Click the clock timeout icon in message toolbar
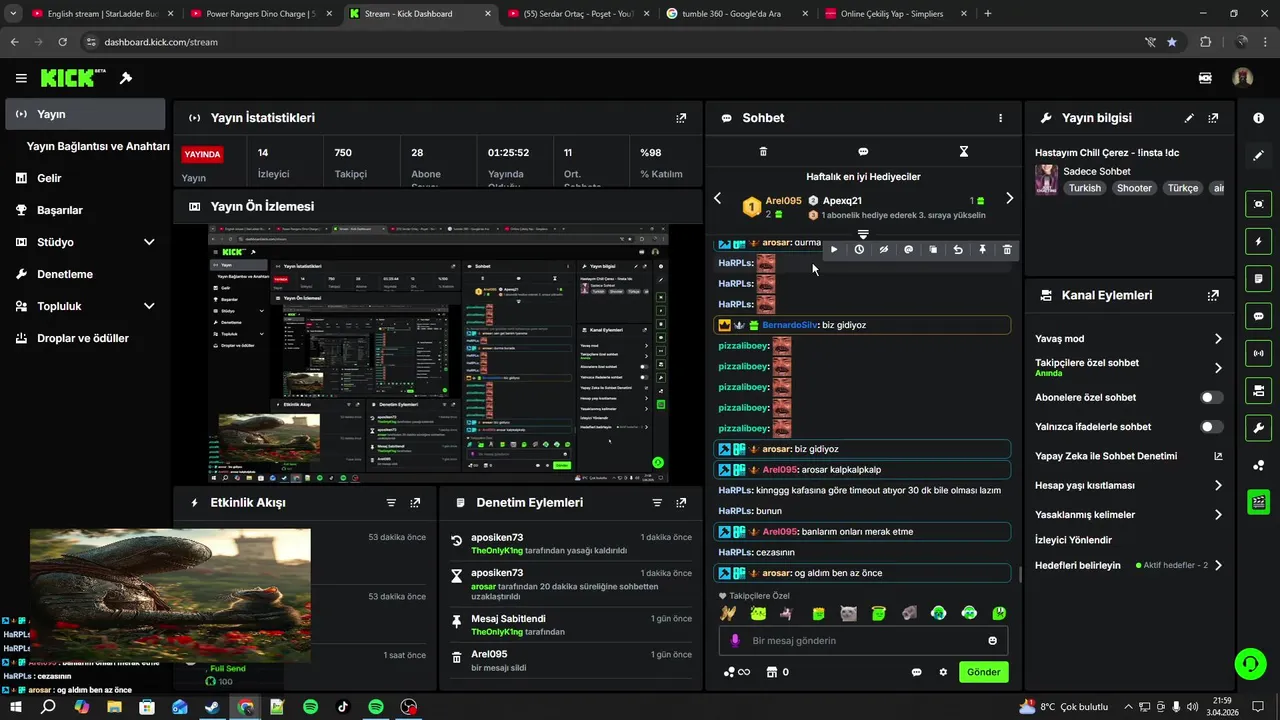Image resolution: width=1280 pixels, height=720 pixels. 859,250
